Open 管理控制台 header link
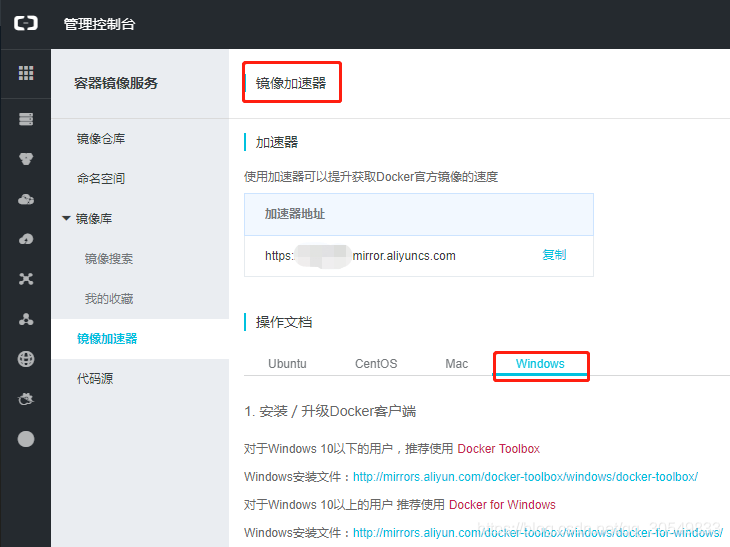 (99, 24)
